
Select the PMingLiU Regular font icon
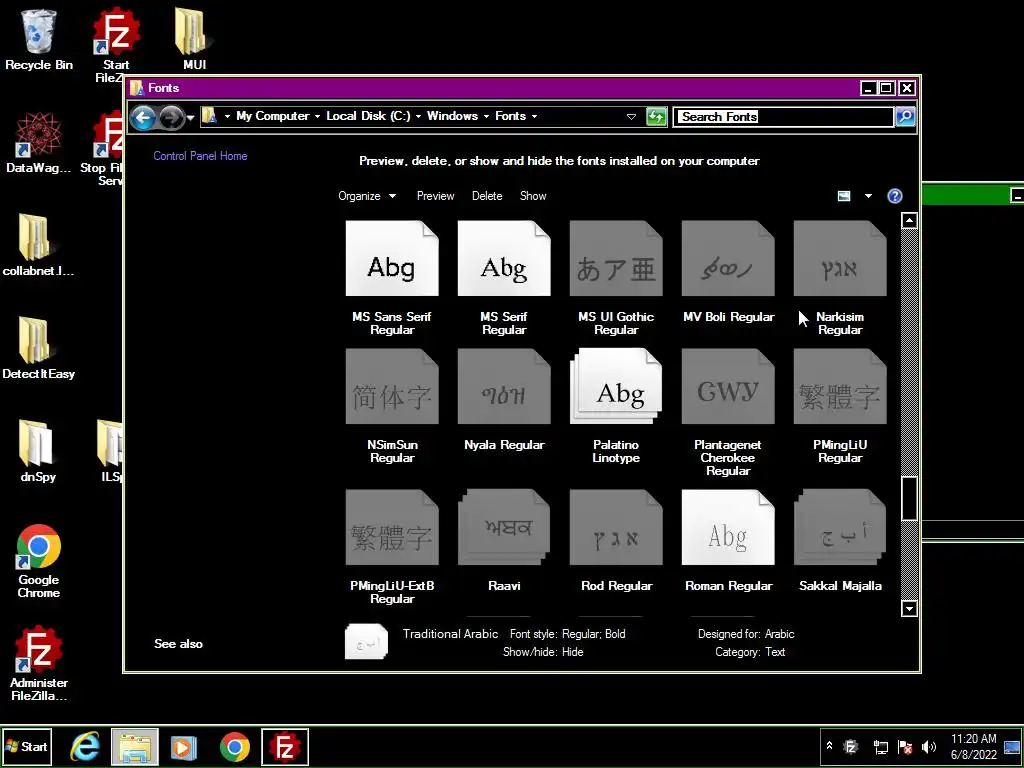point(840,387)
